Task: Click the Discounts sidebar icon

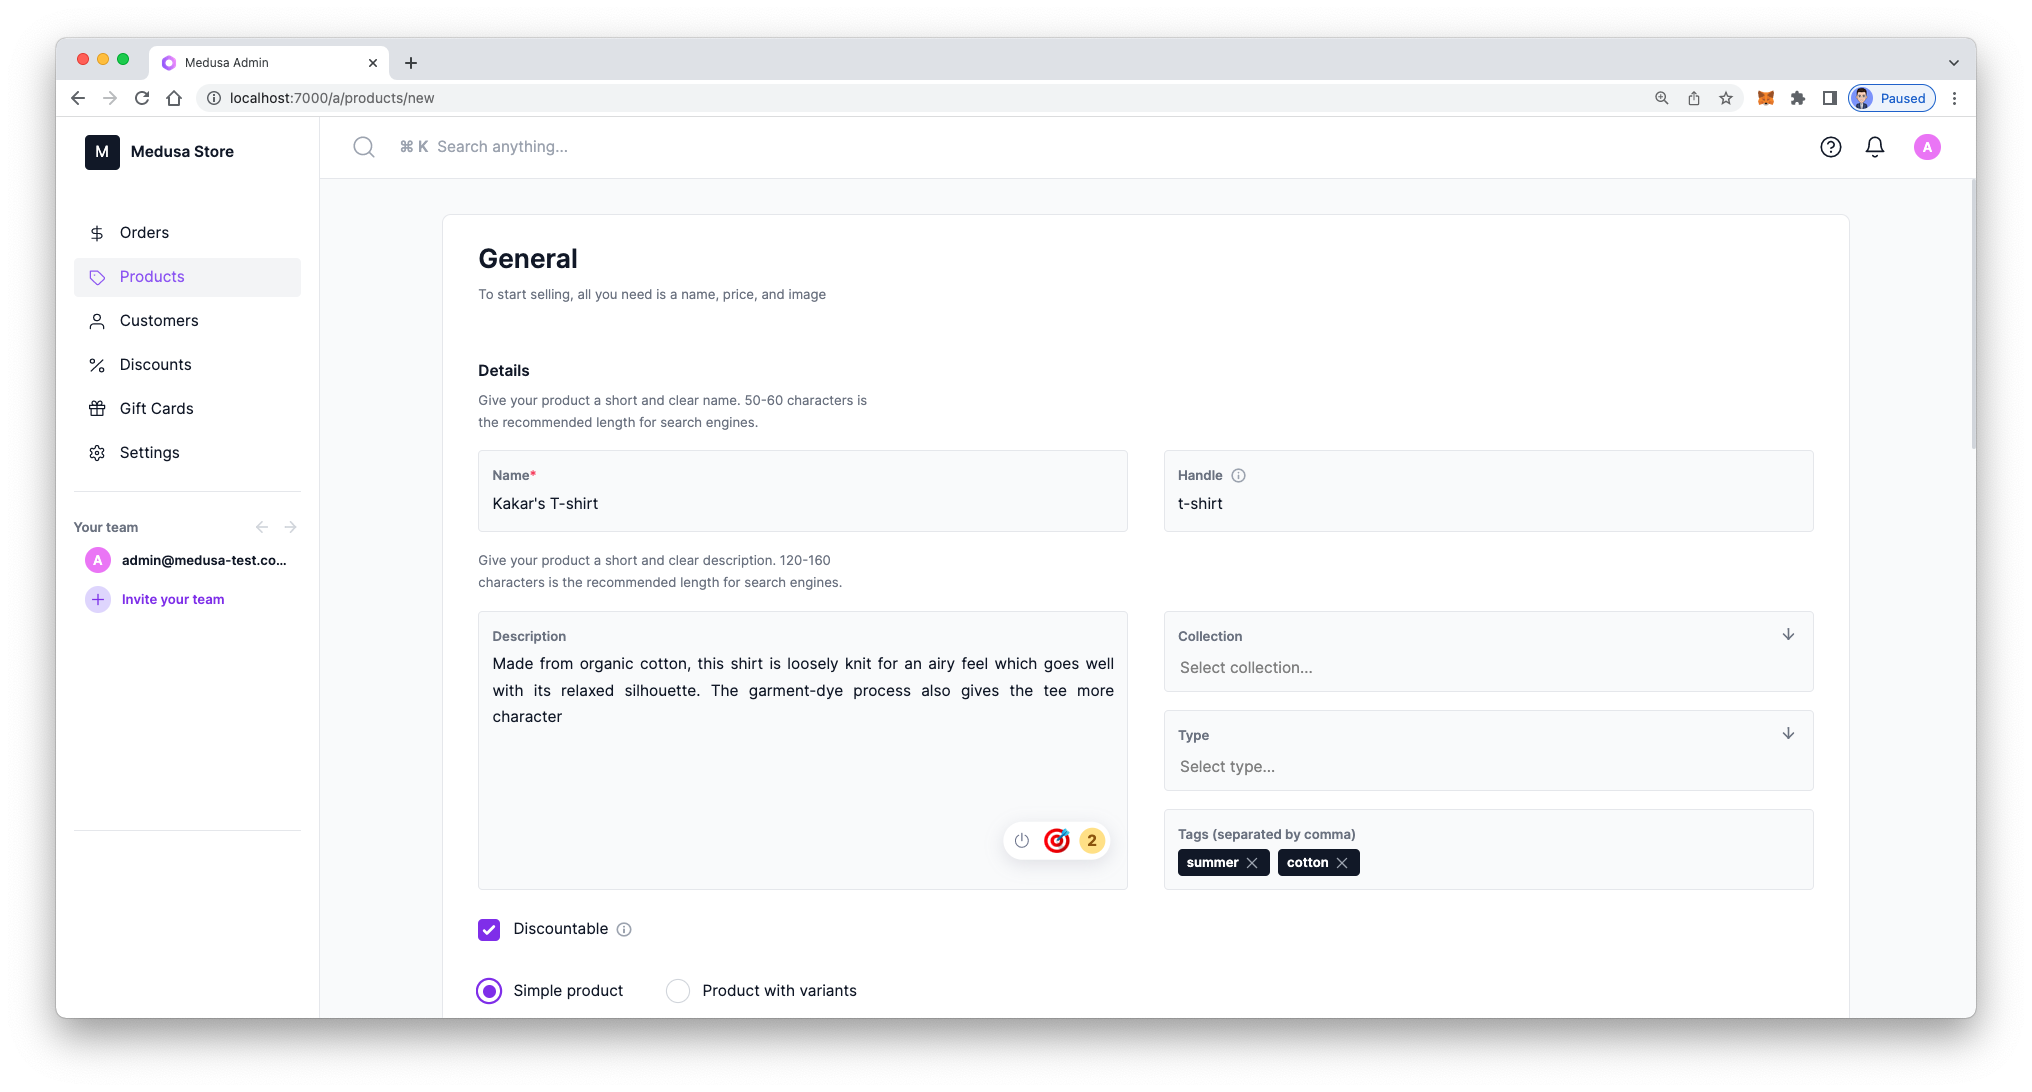Action: pyautogui.click(x=97, y=364)
